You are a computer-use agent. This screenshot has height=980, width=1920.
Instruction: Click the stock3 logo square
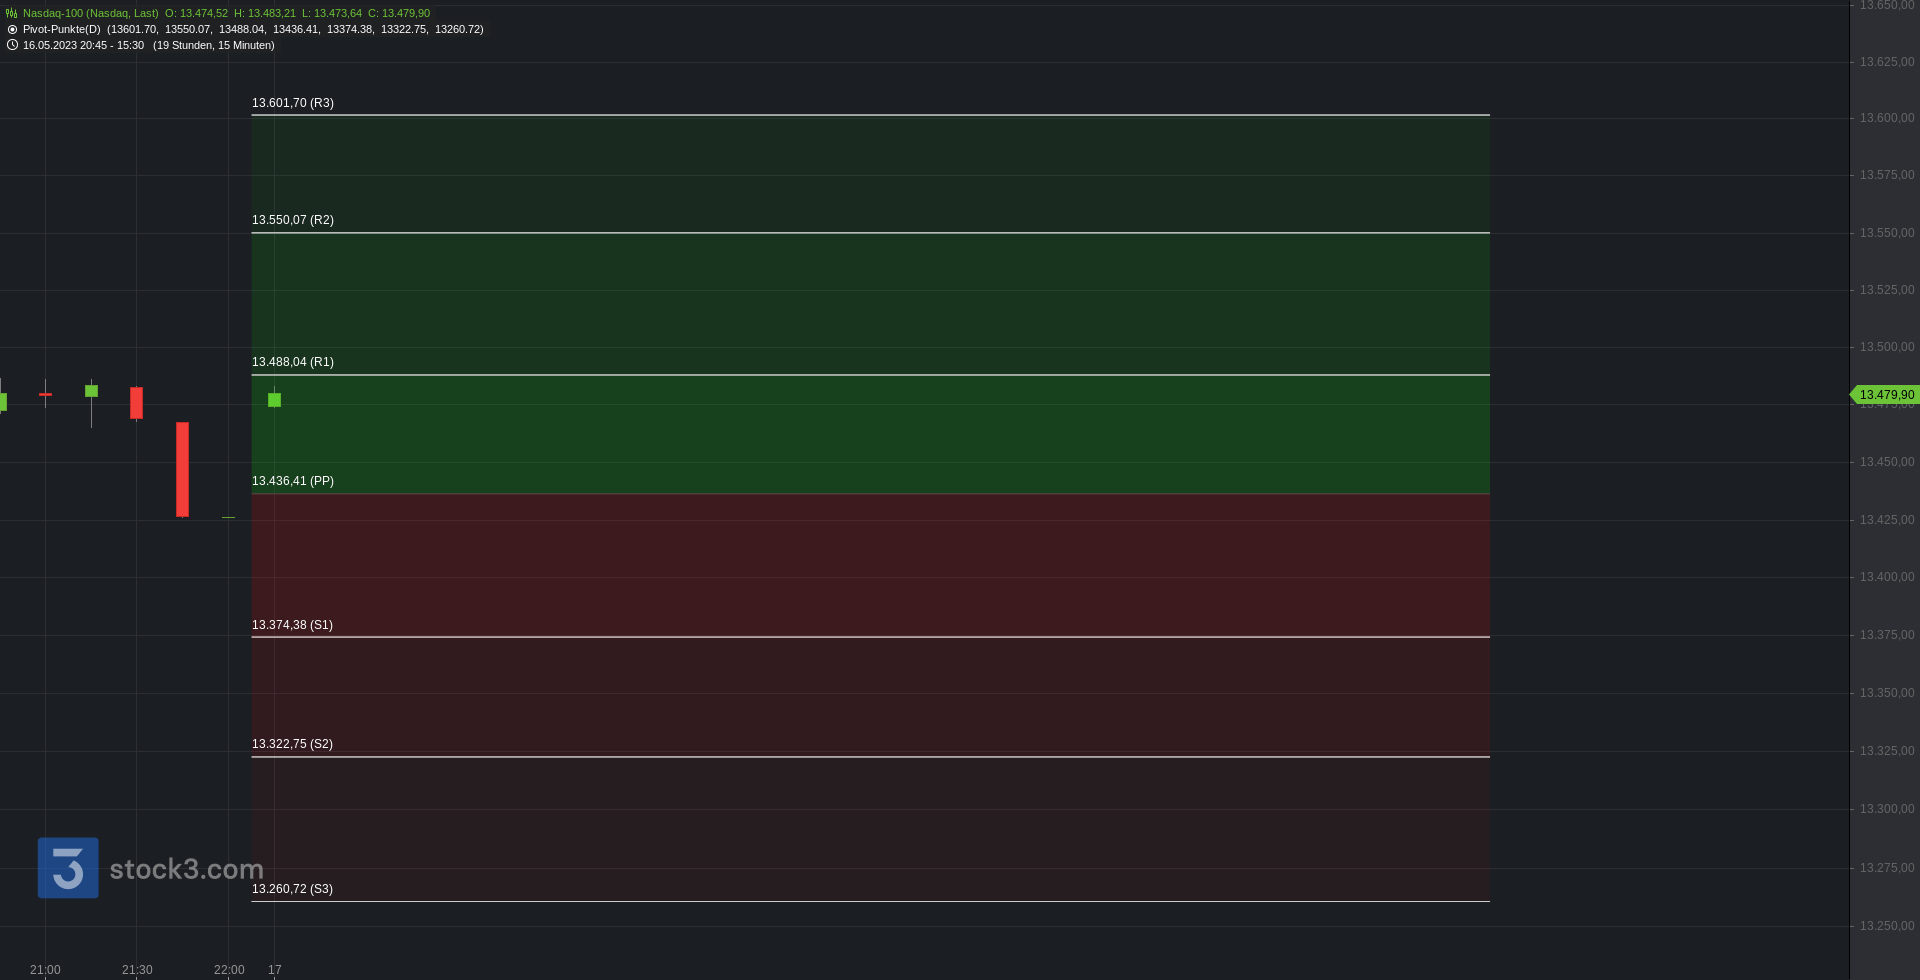[x=68, y=868]
